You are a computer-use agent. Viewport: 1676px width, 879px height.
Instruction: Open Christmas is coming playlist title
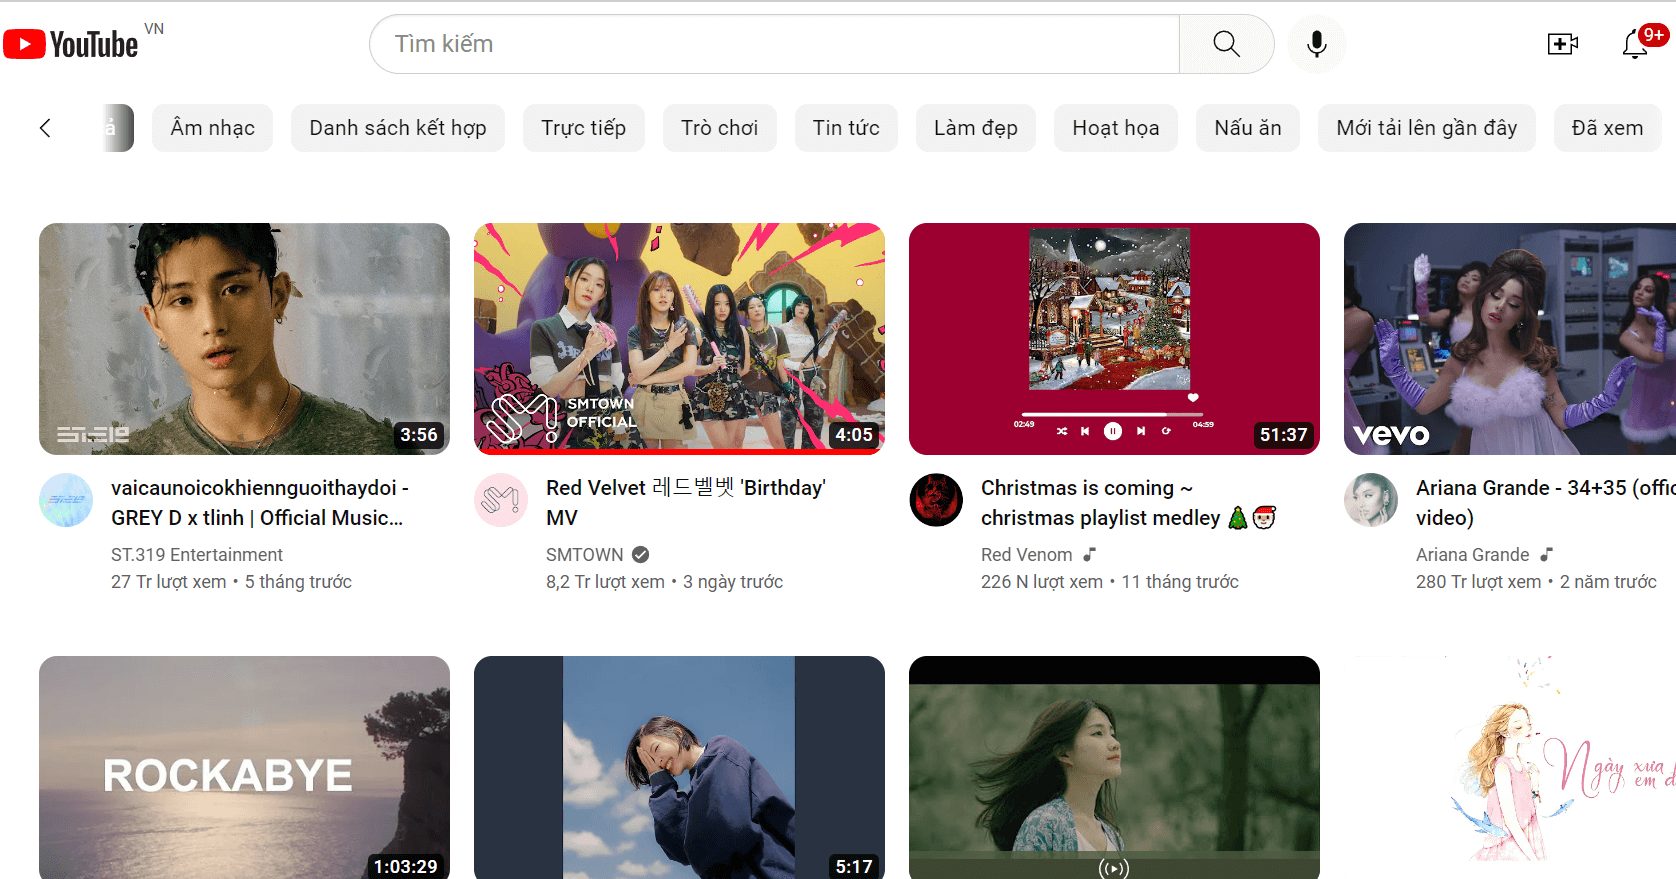click(1128, 503)
